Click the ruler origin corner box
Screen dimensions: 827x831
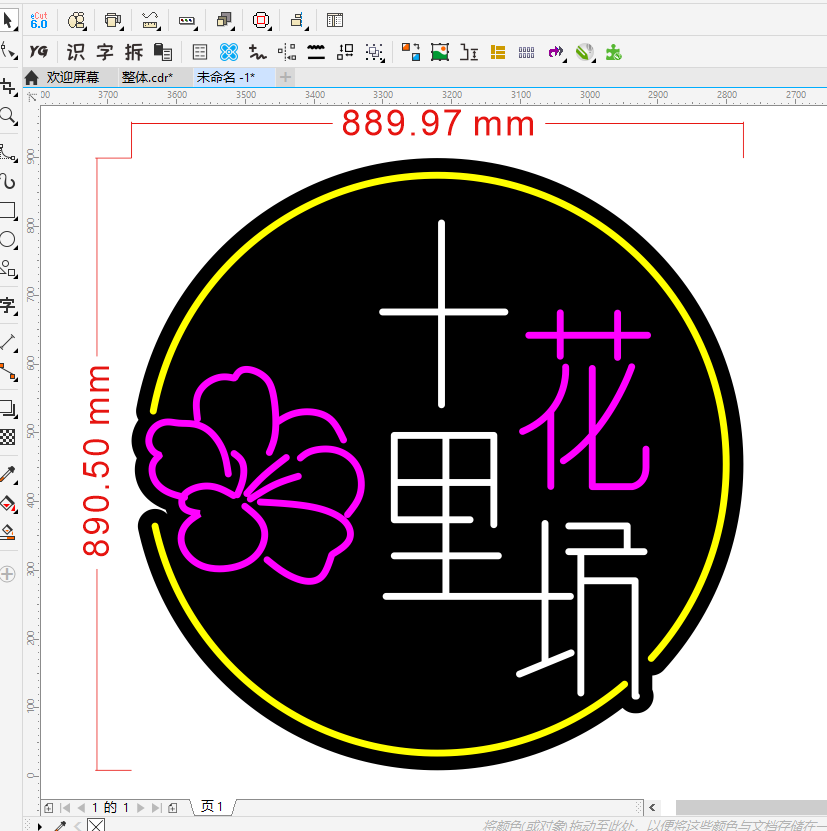(x=32, y=96)
